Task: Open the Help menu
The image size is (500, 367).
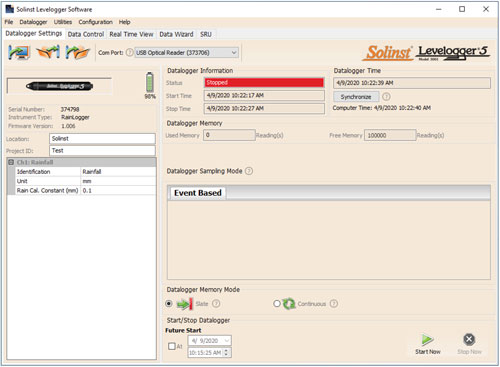Action: [x=124, y=22]
